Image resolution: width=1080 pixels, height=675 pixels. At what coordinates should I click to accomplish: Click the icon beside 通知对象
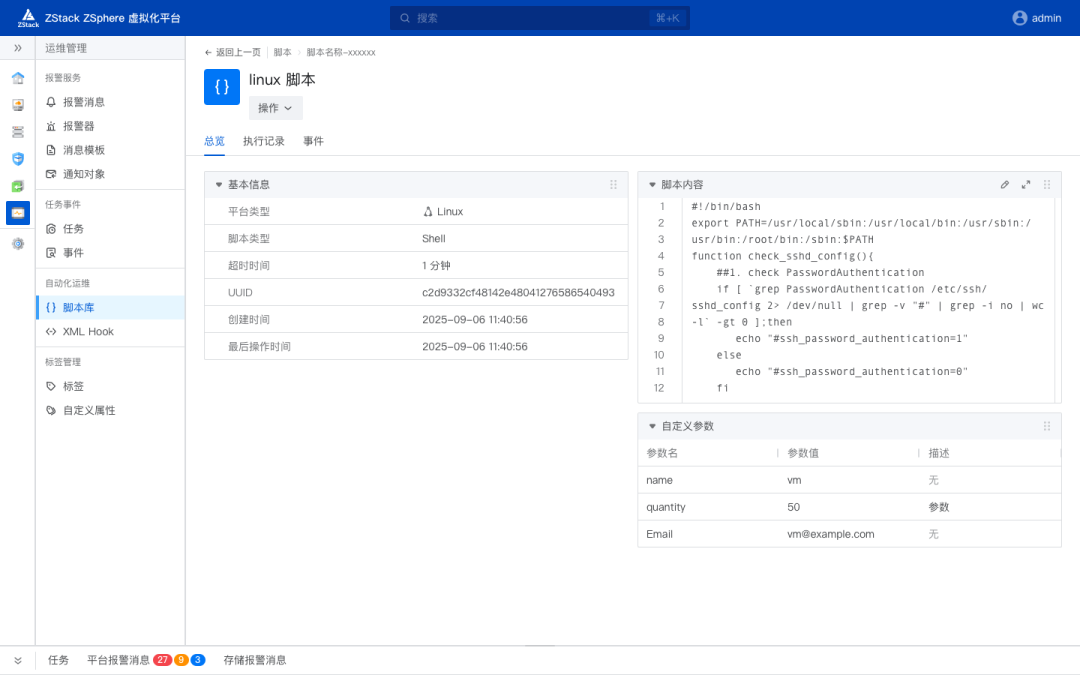51,174
